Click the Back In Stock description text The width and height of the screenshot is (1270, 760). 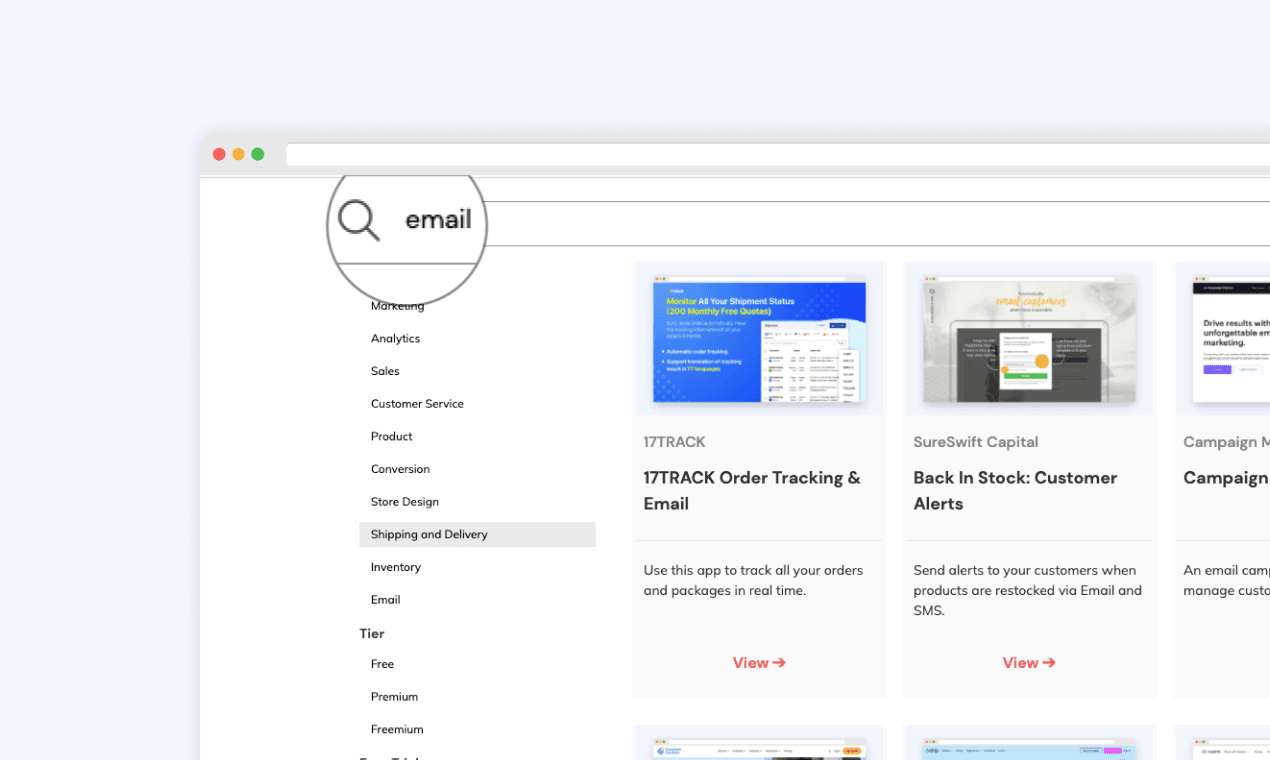[x=1027, y=590]
